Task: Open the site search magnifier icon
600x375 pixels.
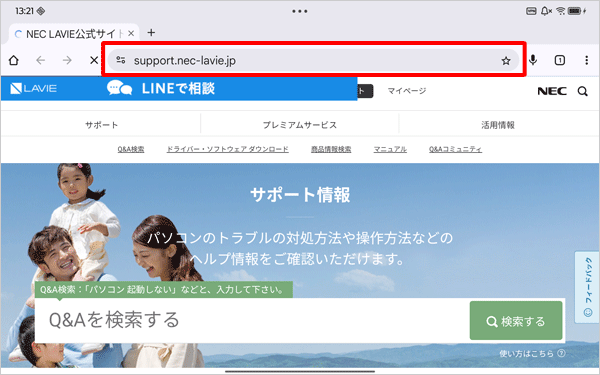Action: click(x=582, y=91)
